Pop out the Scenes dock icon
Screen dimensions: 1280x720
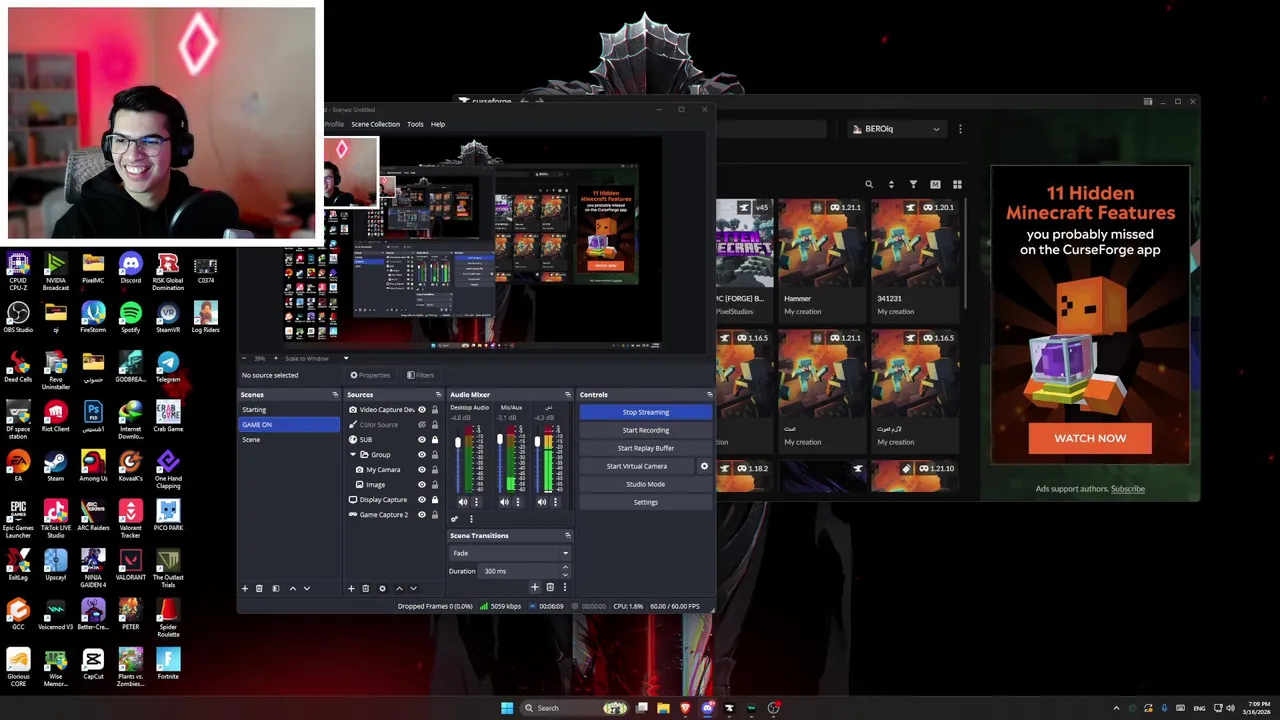pos(335,395)
